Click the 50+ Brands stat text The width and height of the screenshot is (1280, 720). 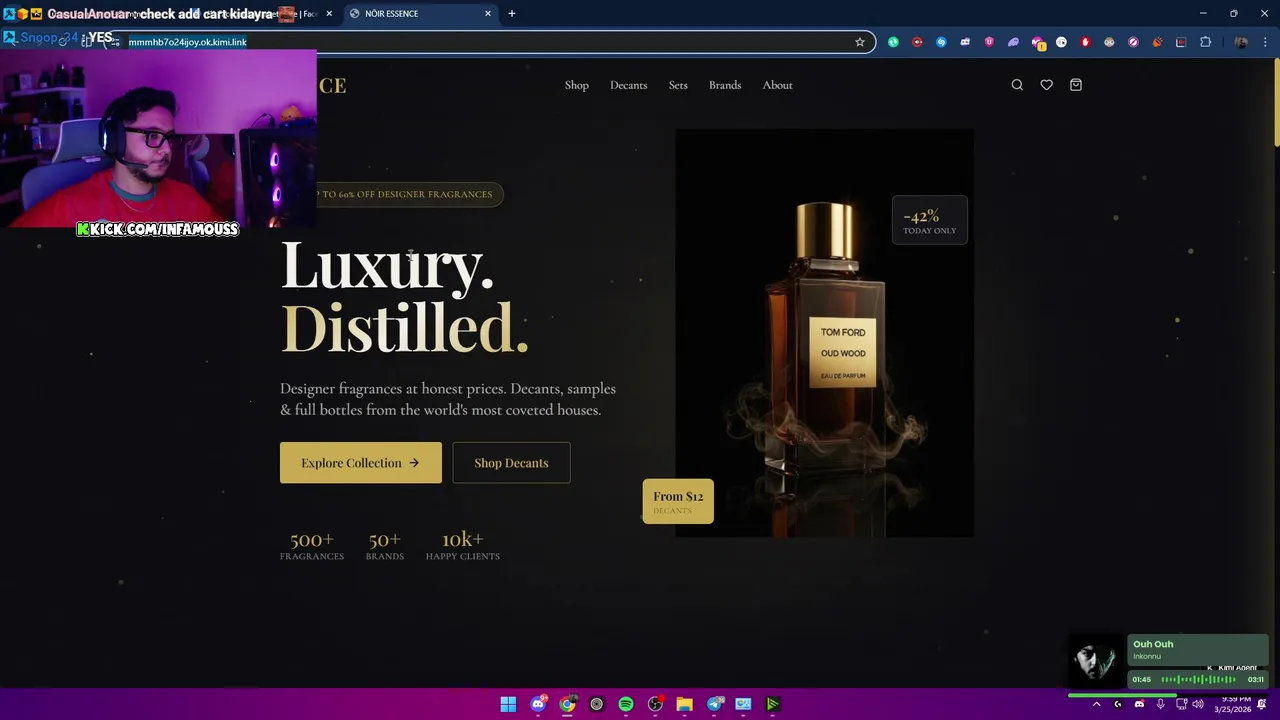384,546
